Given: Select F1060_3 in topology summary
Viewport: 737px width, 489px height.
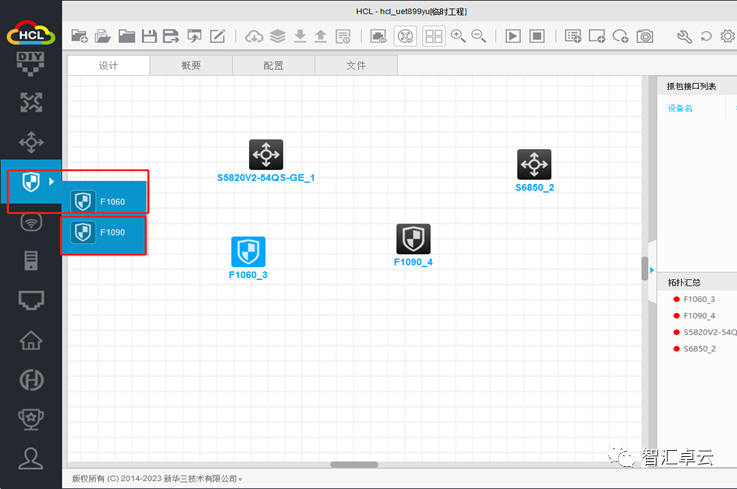Looking at the screenshot, I should tap(699, 299).
